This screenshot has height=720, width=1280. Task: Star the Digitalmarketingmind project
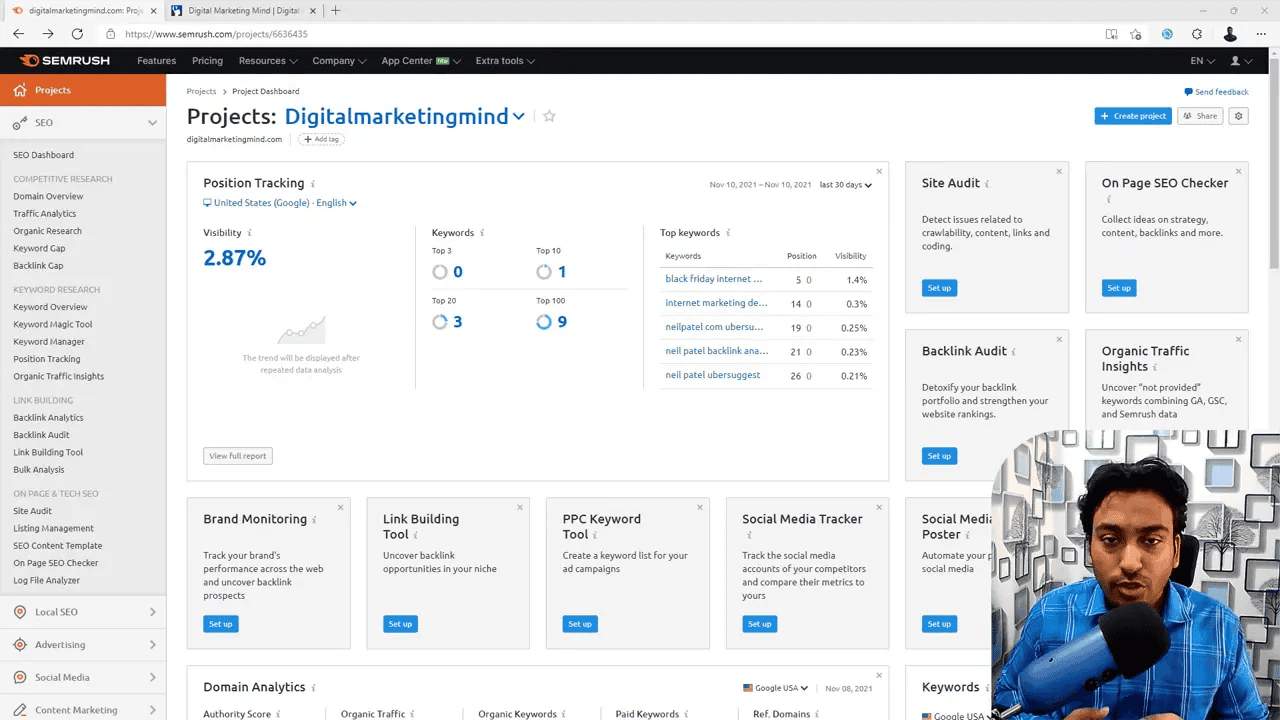pos(548,116)
